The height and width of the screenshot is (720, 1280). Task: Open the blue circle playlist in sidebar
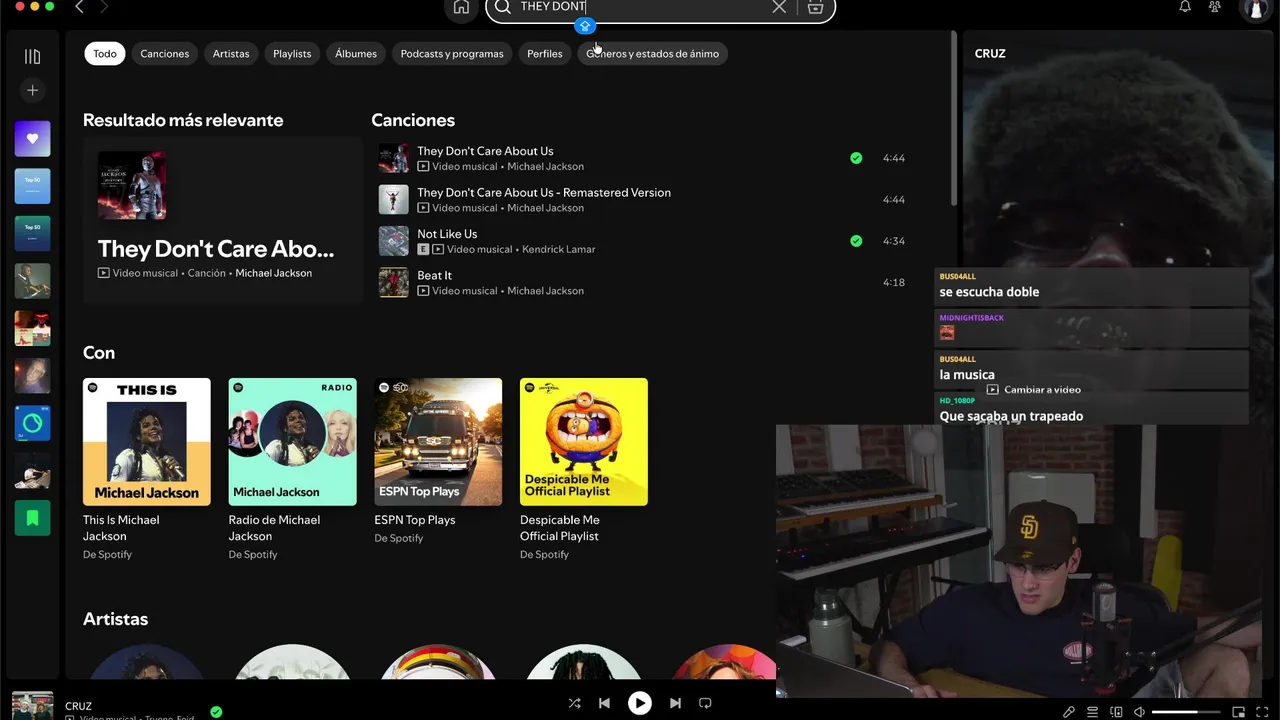tap(32, 423)
